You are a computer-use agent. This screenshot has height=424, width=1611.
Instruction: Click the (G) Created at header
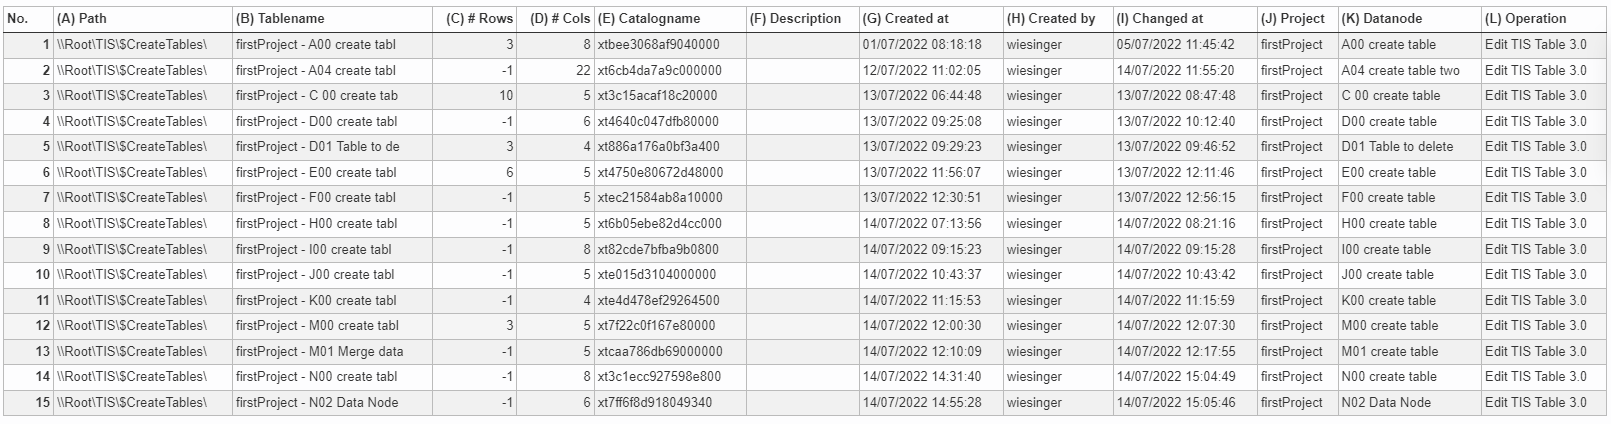[931, 19]
